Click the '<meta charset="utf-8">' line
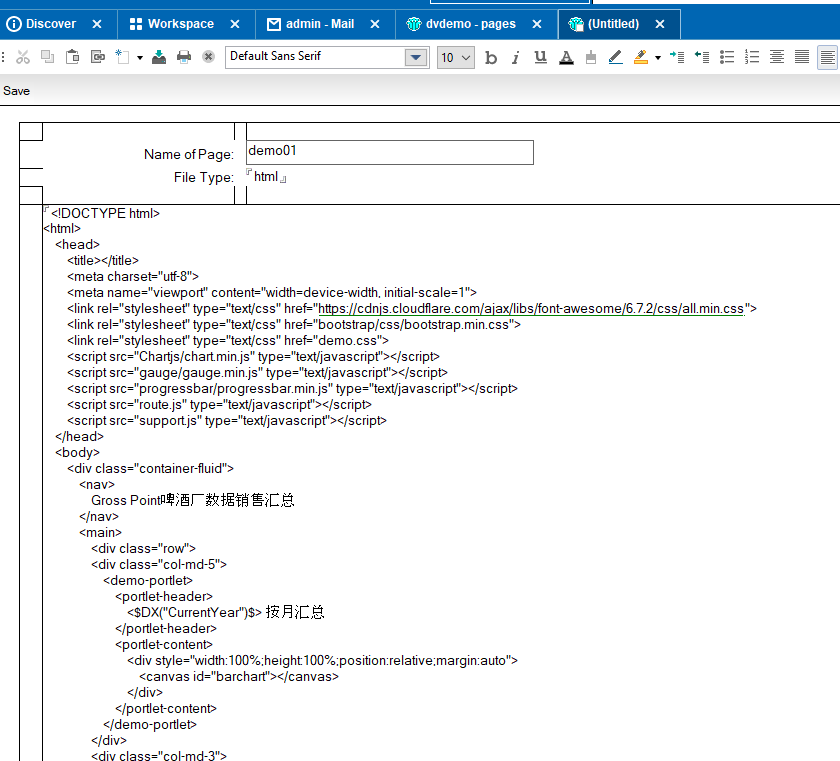 coord(133,277)
